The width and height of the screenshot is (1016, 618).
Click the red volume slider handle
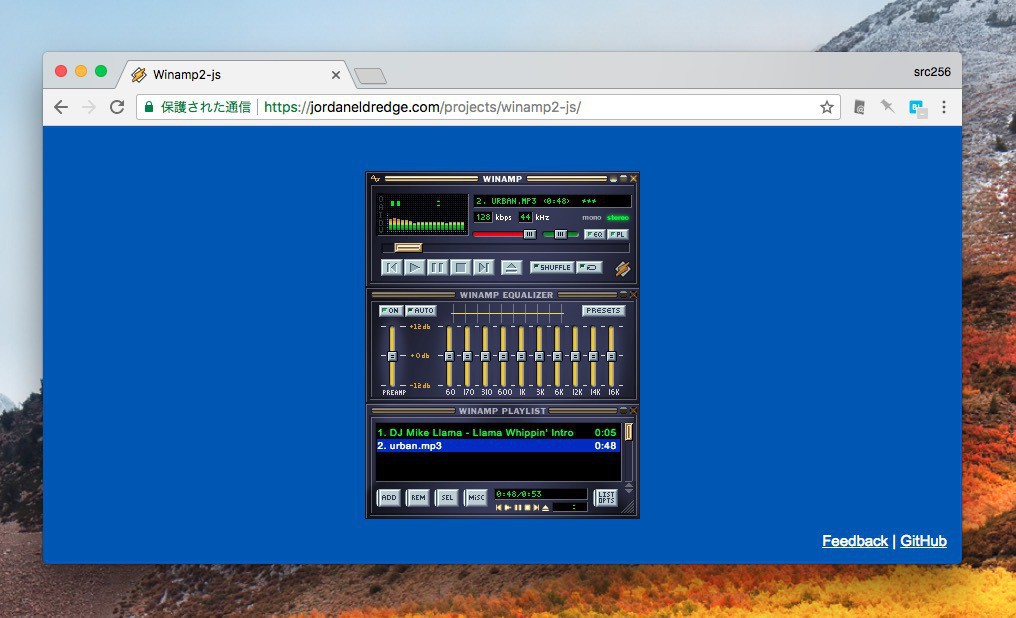[529, 234]
